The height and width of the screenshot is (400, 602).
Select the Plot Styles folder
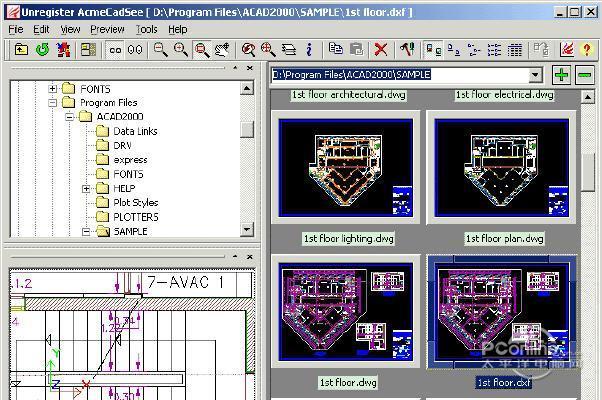pyautogui.click(x=135, y=202)
